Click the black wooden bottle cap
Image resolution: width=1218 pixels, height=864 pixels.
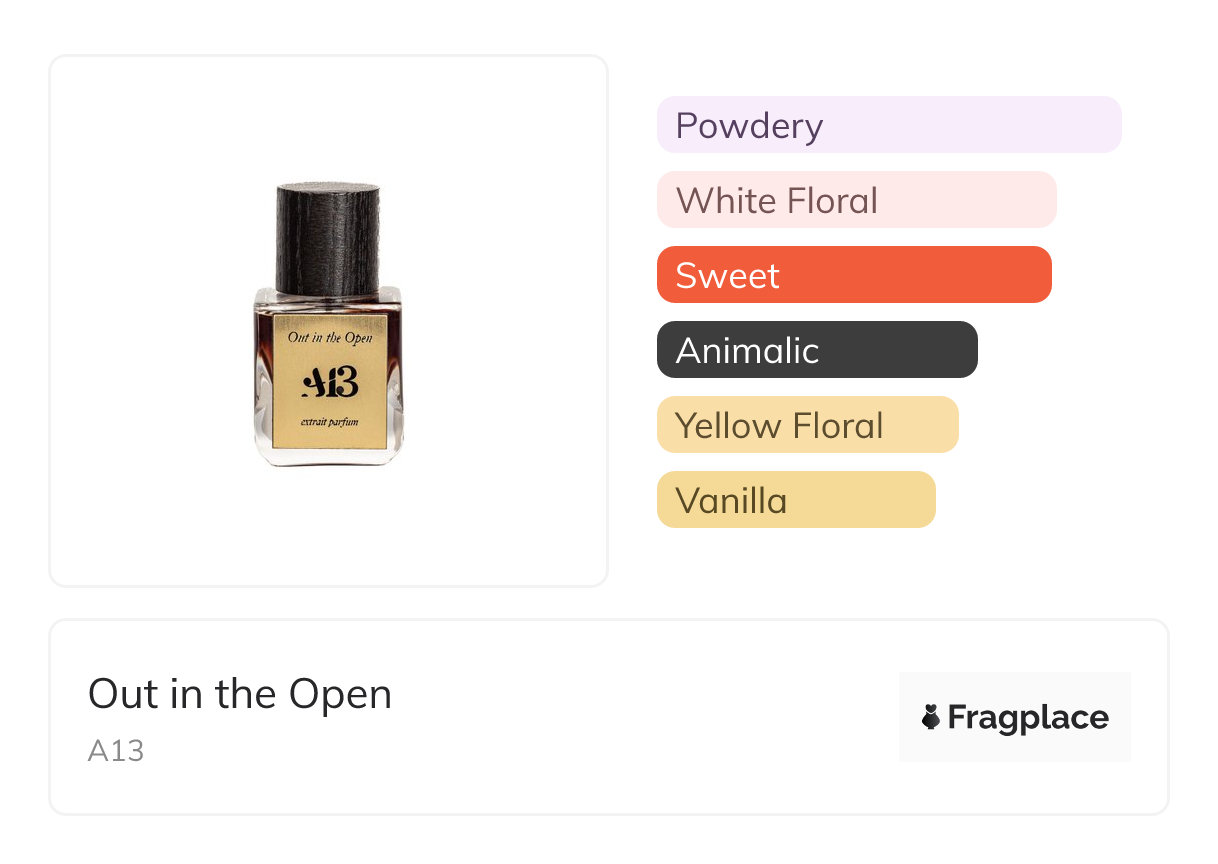[328, 238]
